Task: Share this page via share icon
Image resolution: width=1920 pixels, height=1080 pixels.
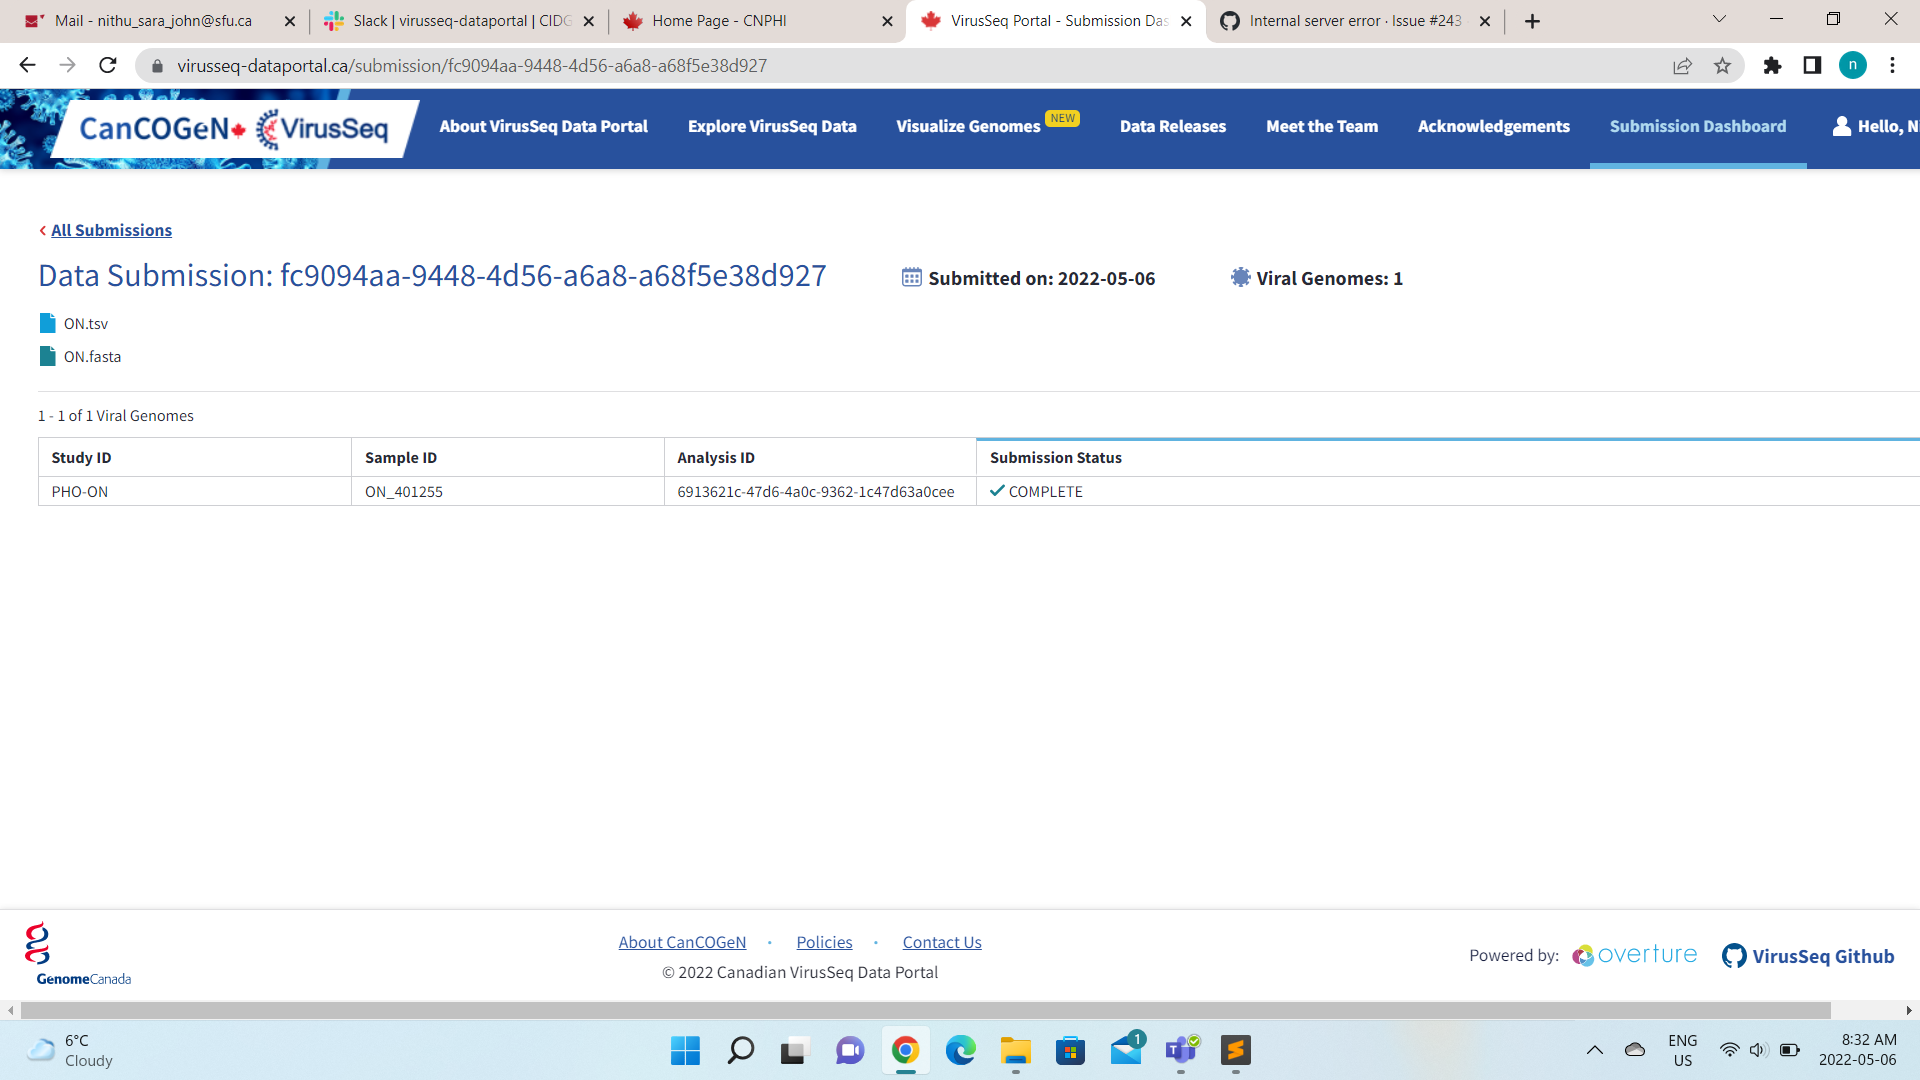Action: pos(1682,65)
